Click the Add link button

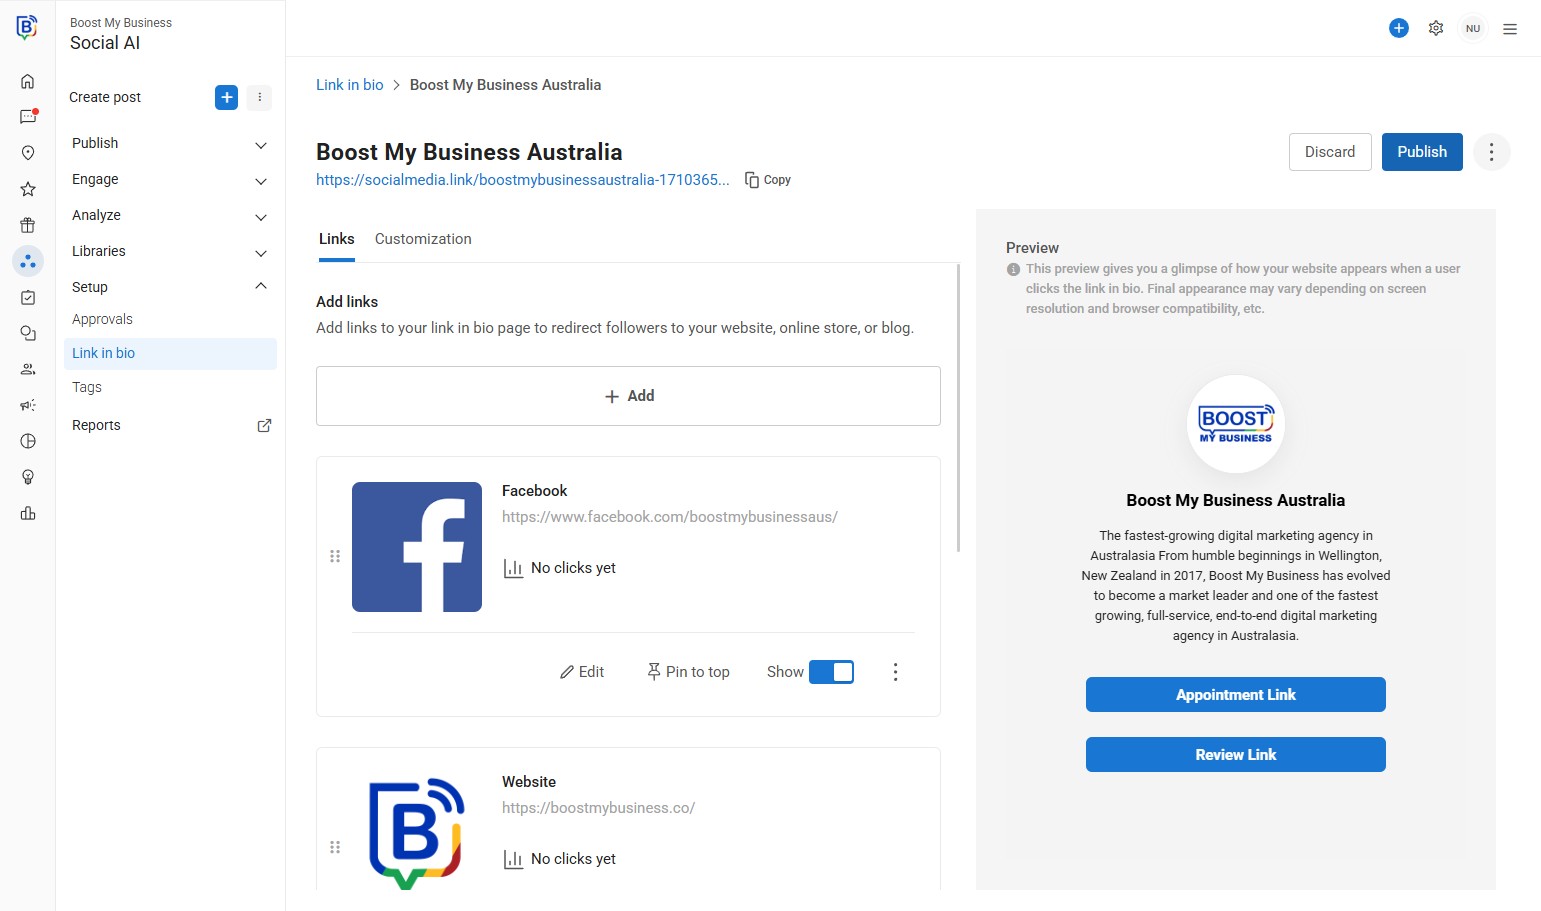(x=628, y=396)
